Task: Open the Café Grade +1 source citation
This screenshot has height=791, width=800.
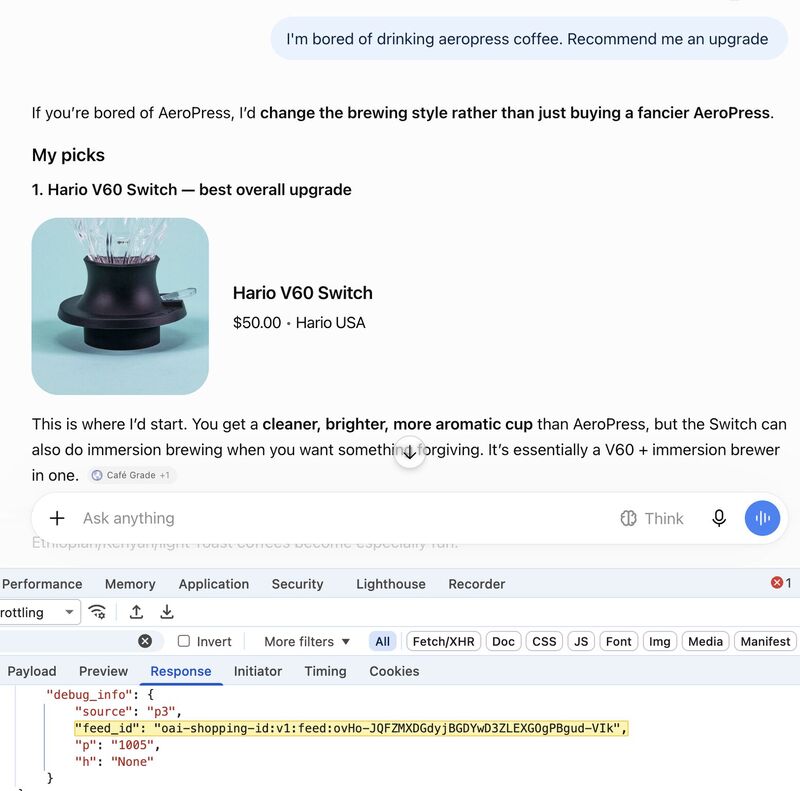Action: [x=132, y=475]
